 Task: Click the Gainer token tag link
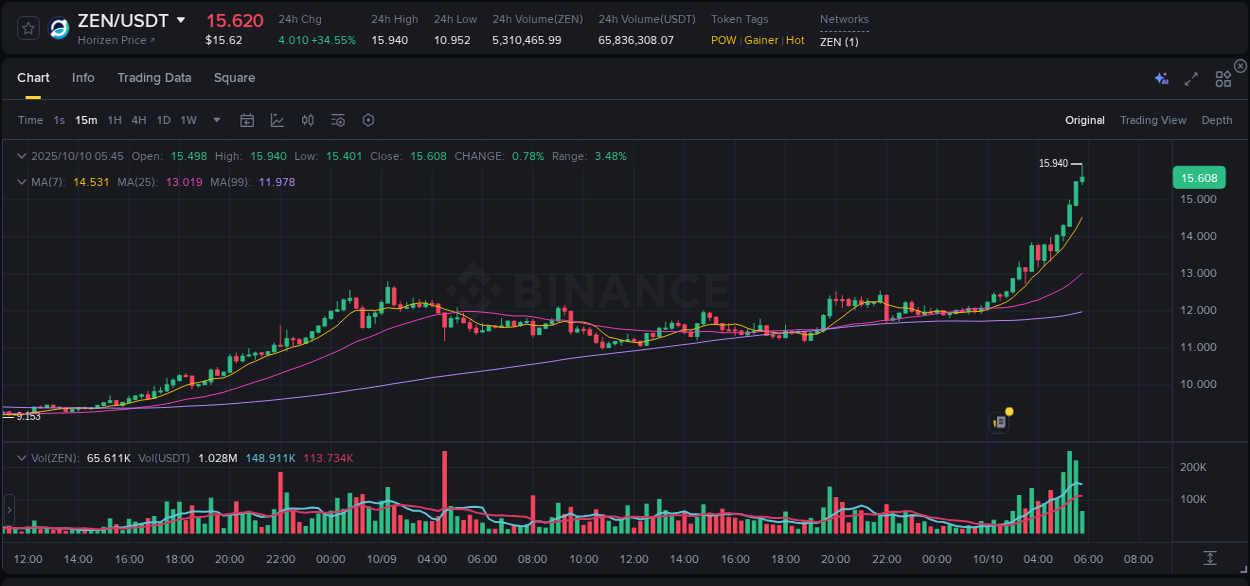tap(761, 40)
